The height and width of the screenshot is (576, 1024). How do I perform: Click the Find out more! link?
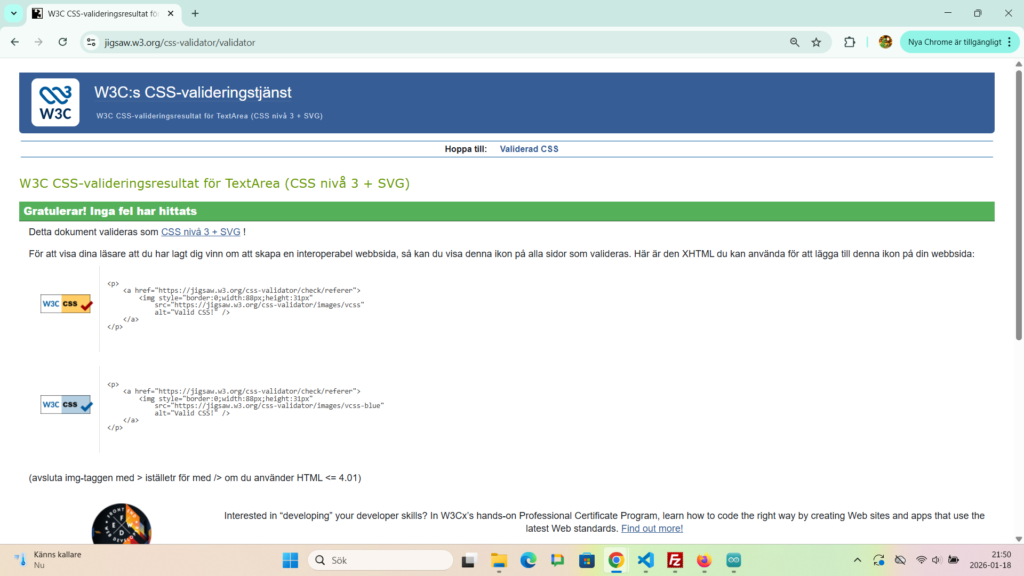[x=651, y=528]
